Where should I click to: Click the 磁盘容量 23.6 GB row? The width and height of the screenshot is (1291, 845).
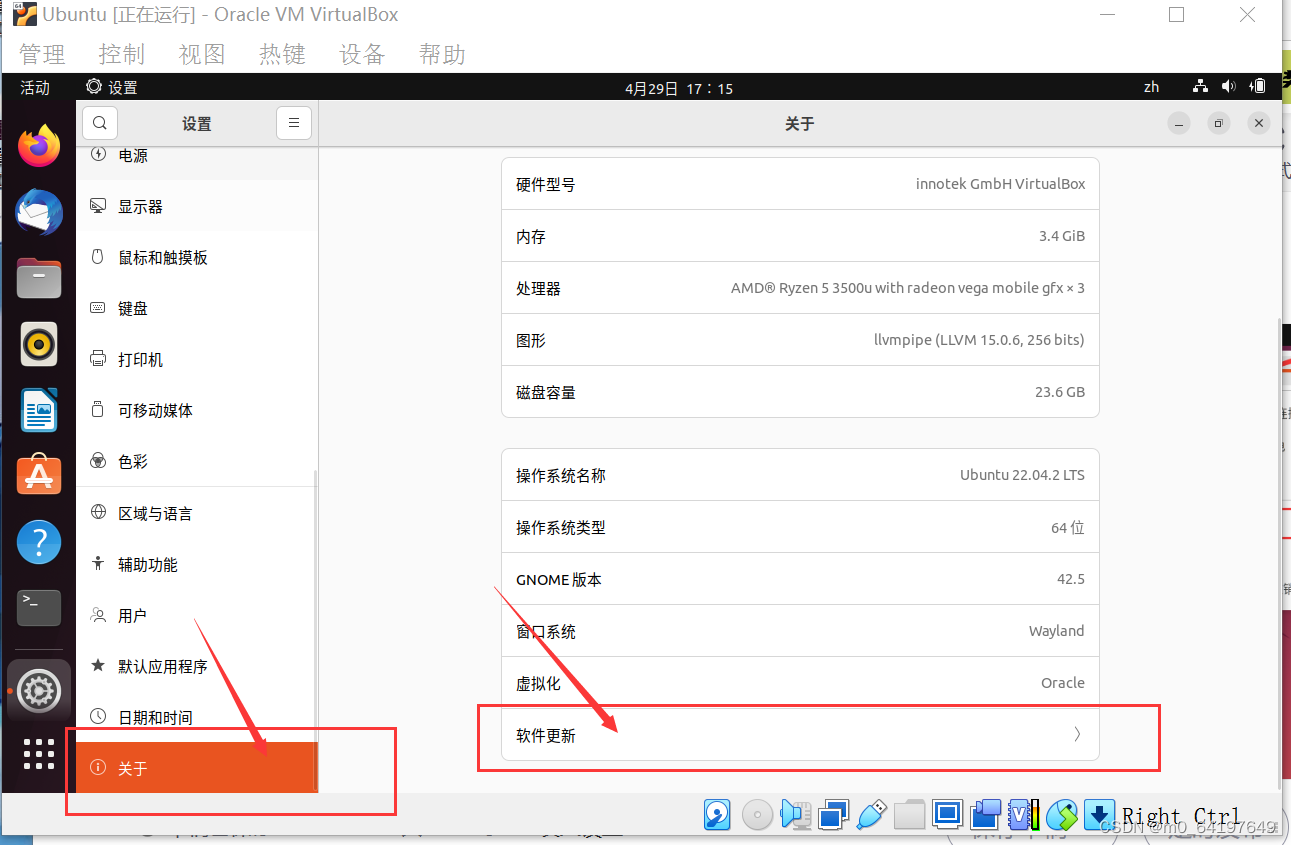coord(800,392)
